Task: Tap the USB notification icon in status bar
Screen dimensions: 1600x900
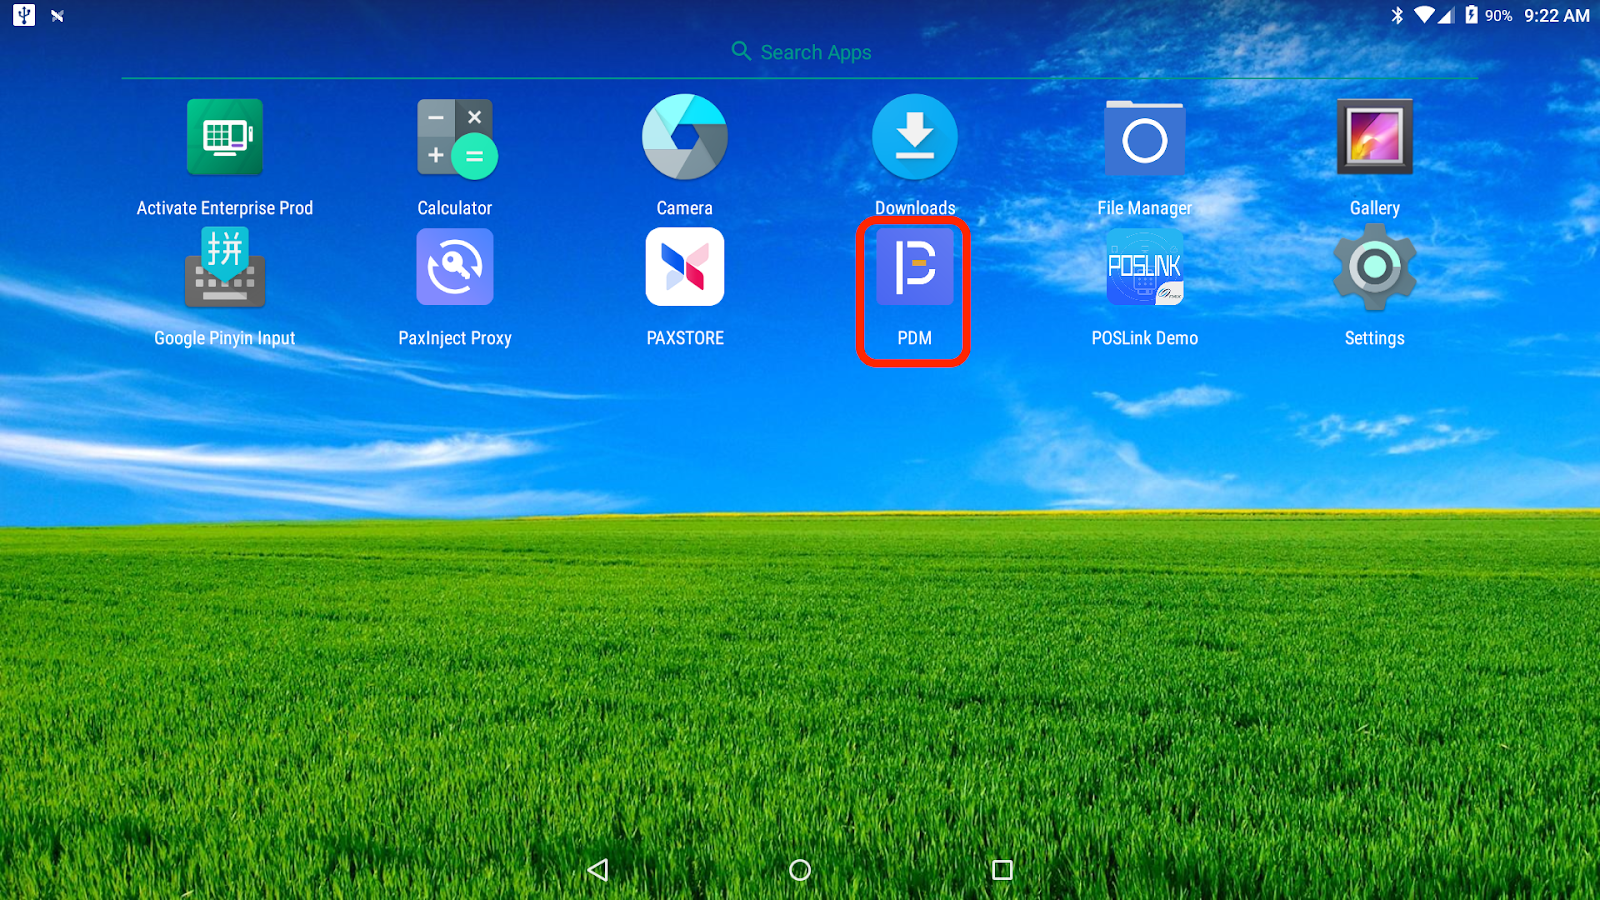Action: tap(24, 15)
